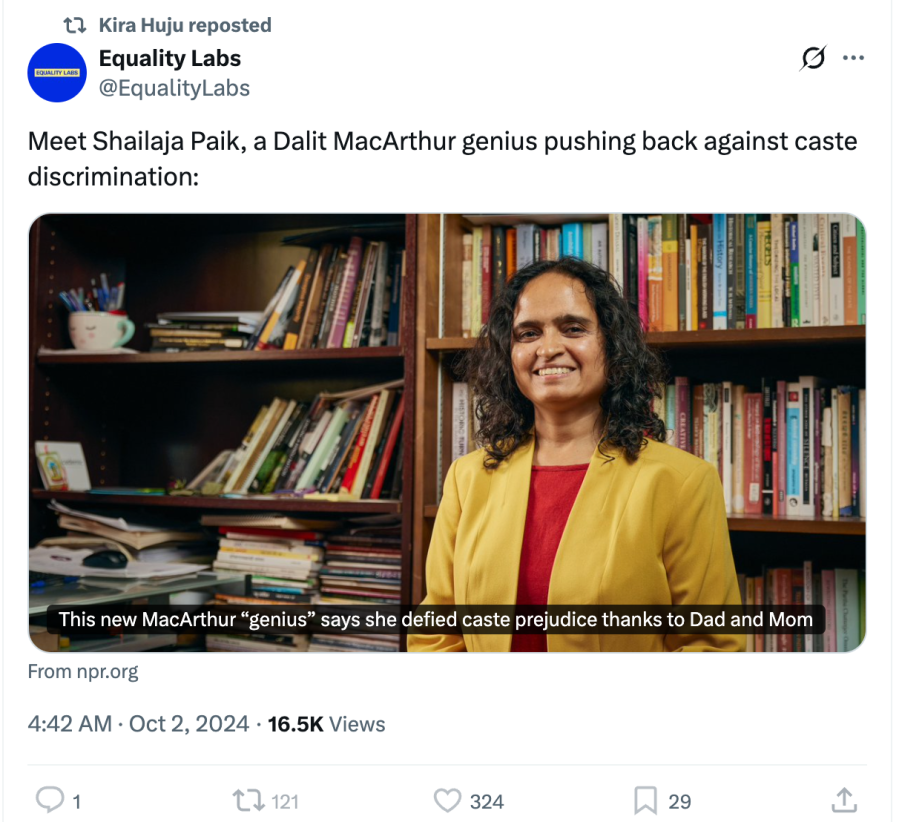Viewport: 899px width, 822px height.
Task: Click the MacArthur "genius" headline caption
Action: (x=435, y=619)
